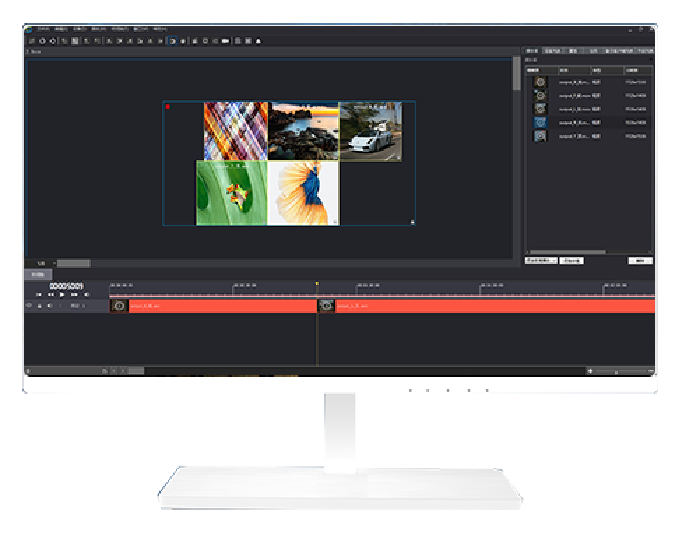678x536 pixels.
Task: Click the bell-shaped icon ending the toolbar
Action: [x=259, y=41]
